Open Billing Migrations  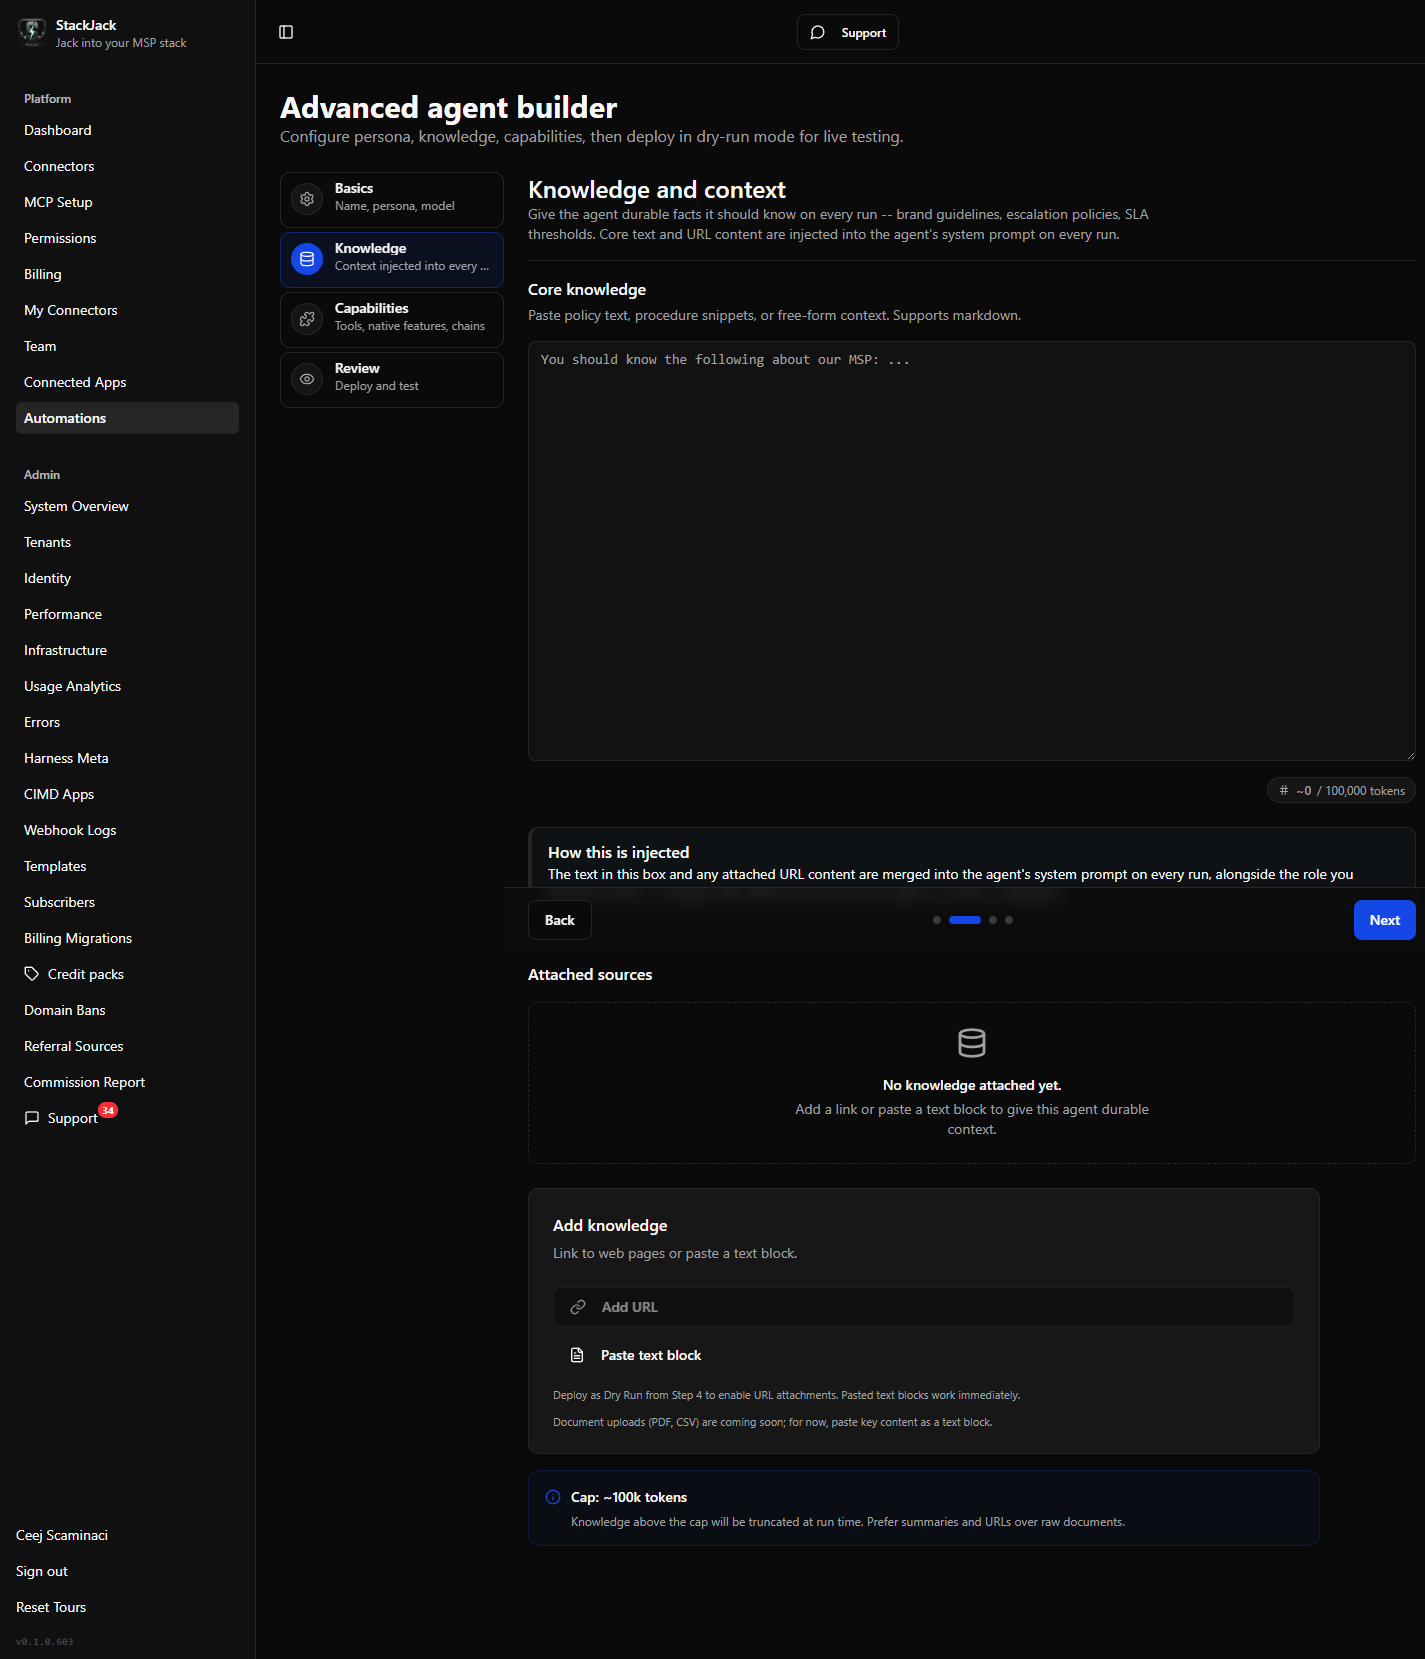click(127, 938)
